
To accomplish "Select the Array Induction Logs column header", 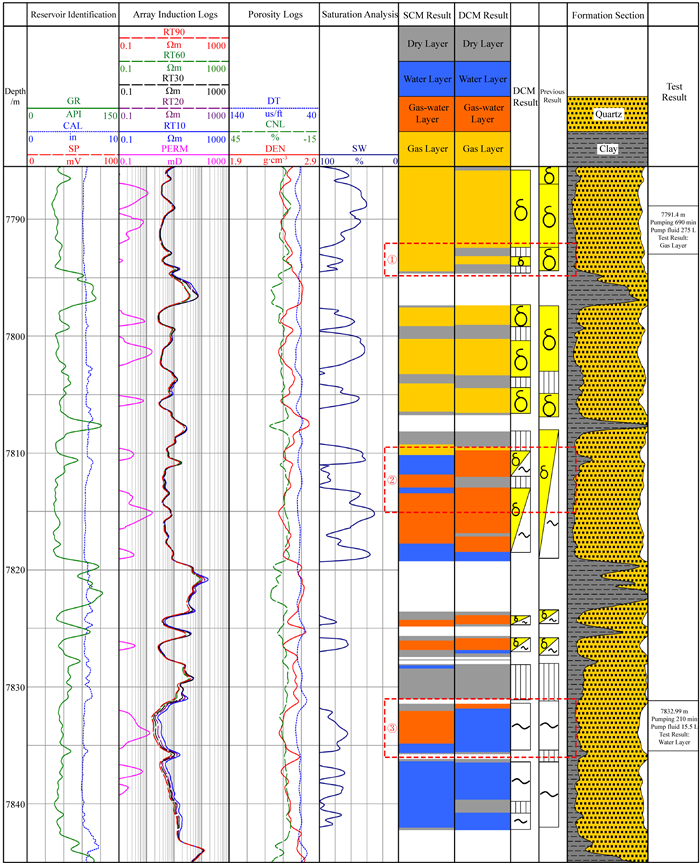I will pyautogui.click(x=174, y=16).
